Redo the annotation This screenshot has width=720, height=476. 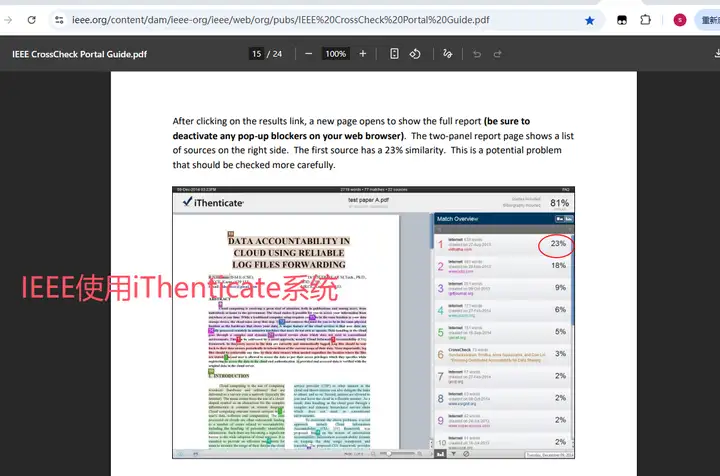[497, 54]
